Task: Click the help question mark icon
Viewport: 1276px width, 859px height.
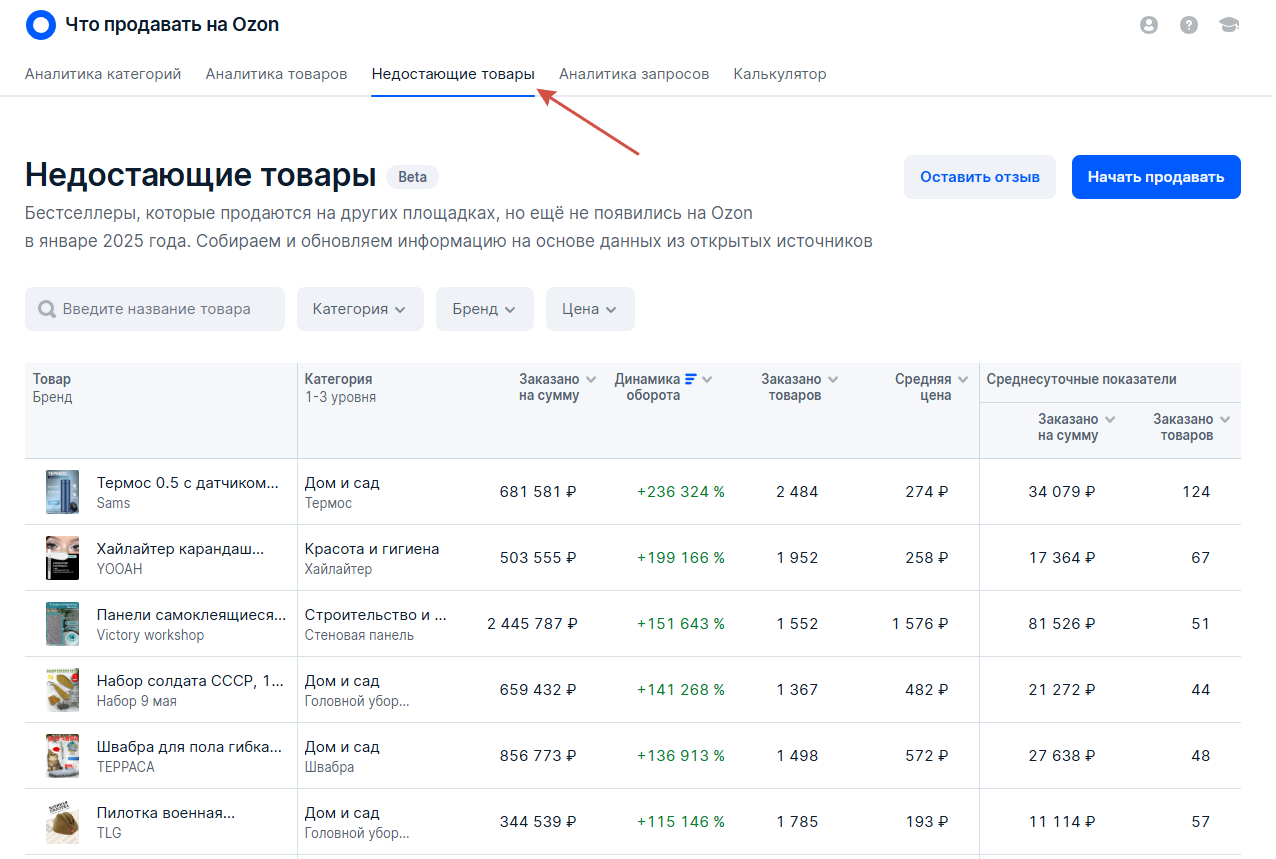Action: [1188, 26]
